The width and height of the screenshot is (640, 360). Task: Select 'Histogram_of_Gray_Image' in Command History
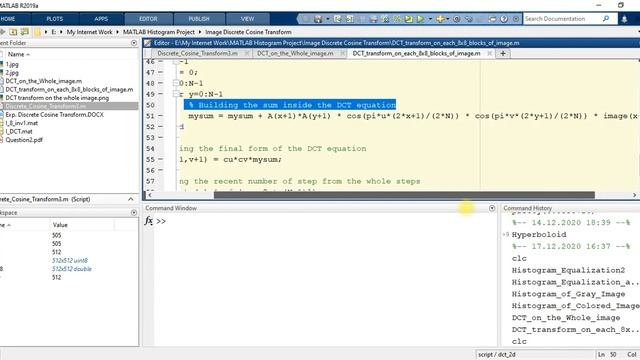click(568, 294)
